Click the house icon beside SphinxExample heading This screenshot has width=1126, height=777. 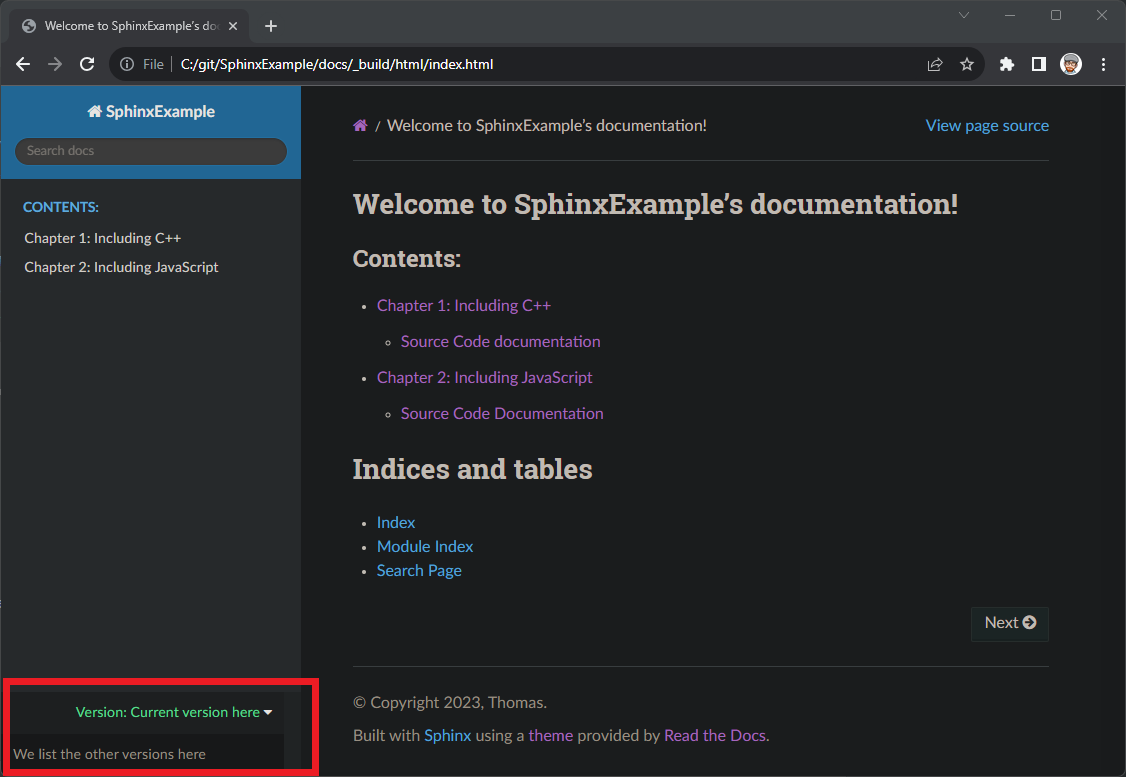95,111
